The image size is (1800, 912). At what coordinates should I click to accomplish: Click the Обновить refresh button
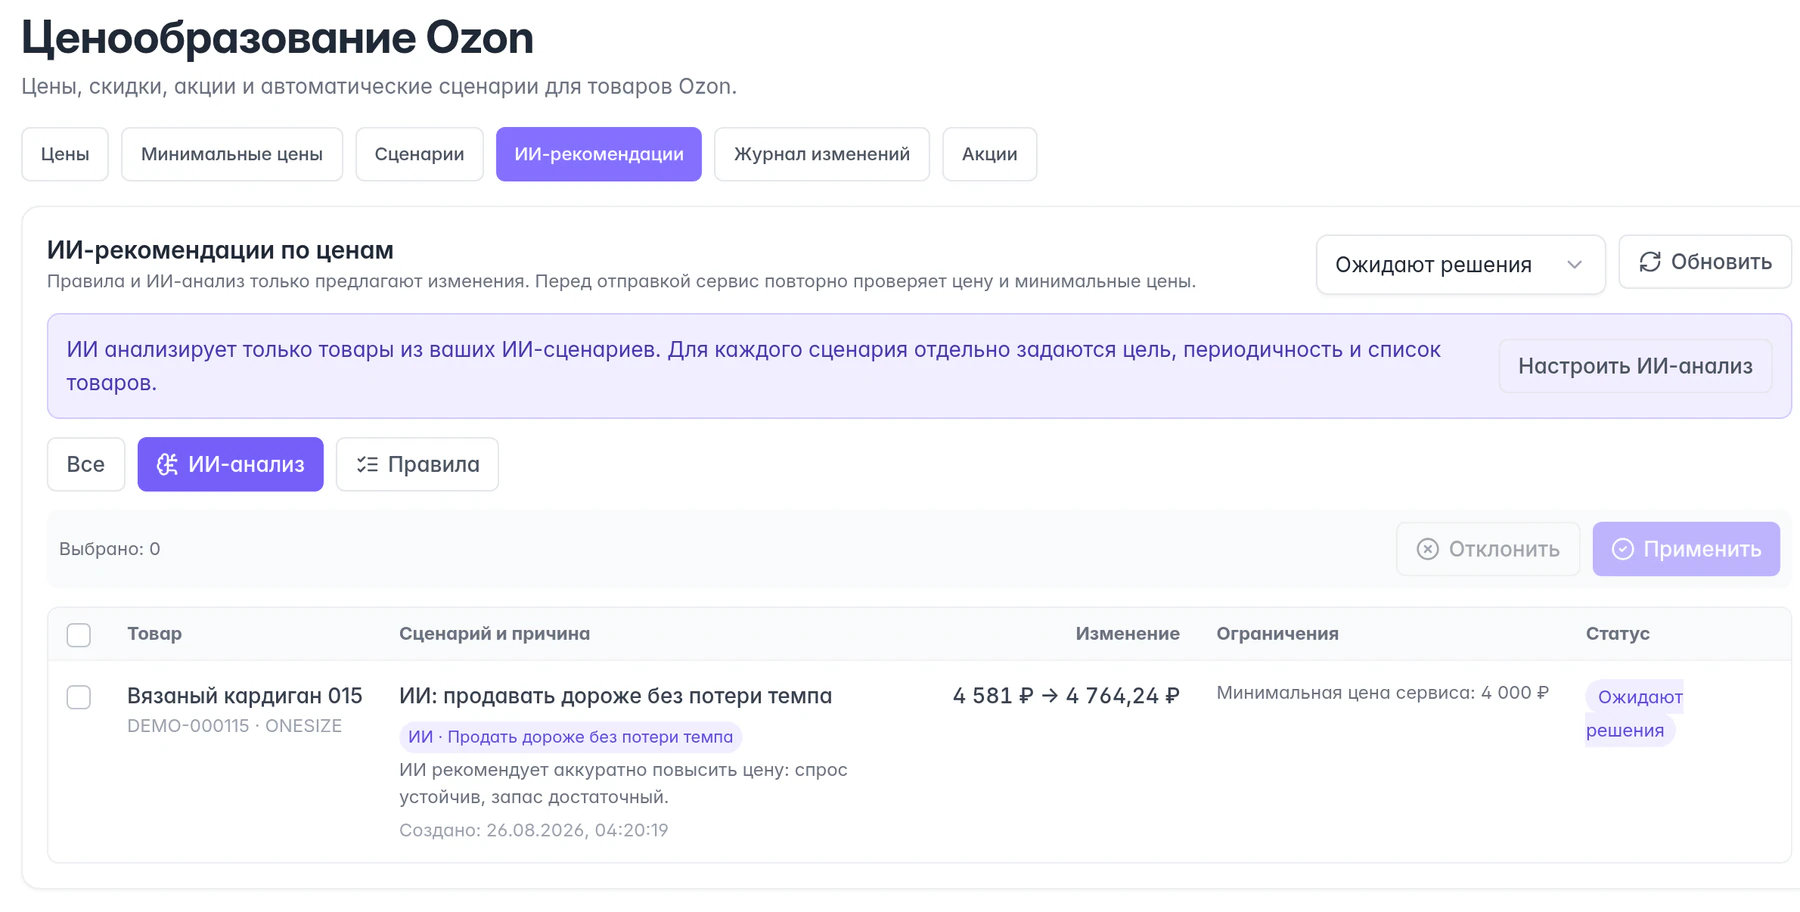[1705, 262]
